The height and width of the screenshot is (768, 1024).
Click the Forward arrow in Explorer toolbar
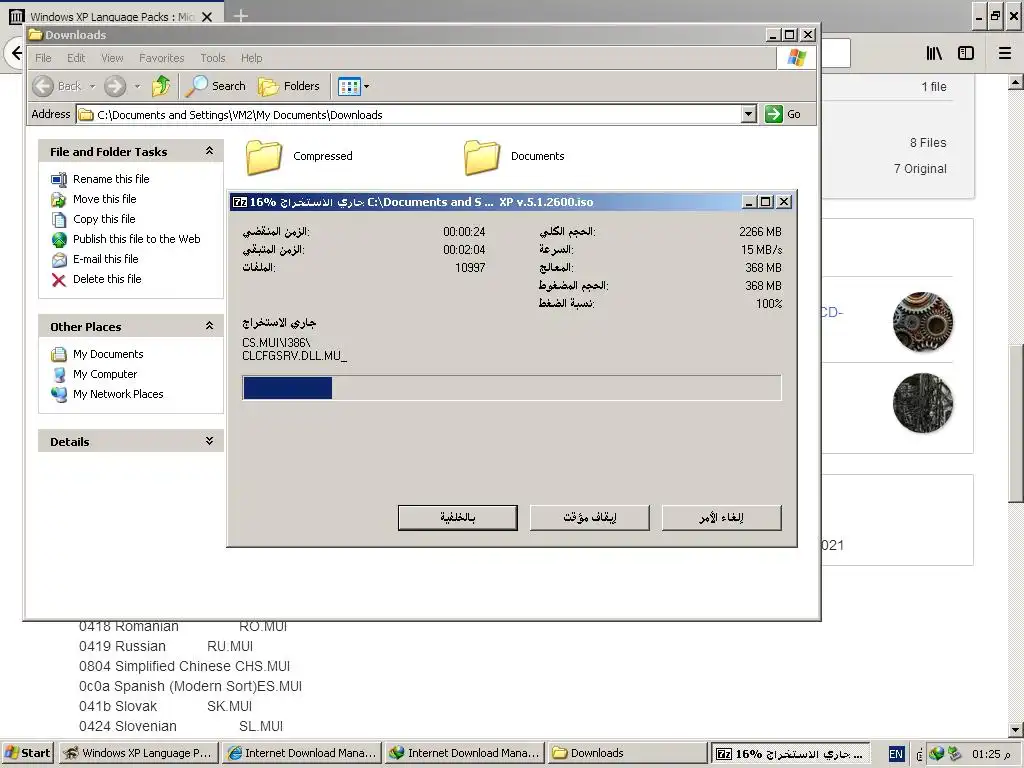(x=115, y=86)
